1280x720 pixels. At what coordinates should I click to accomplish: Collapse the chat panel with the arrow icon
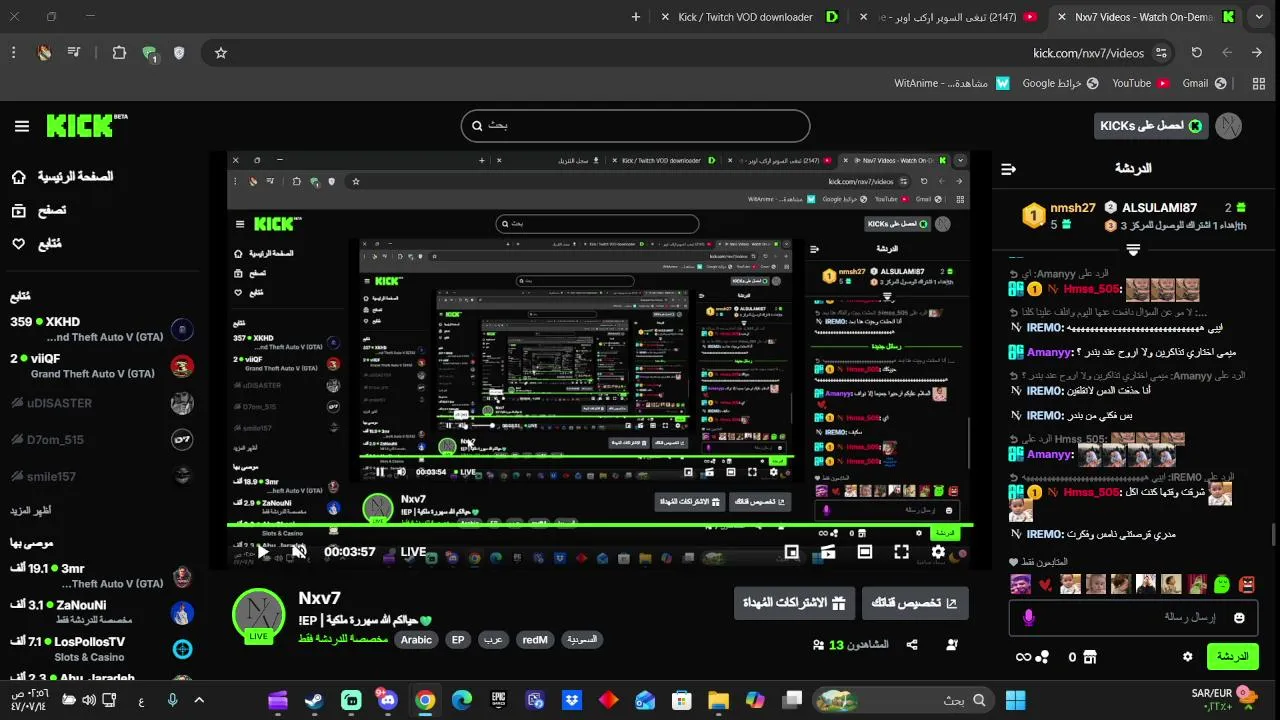pos(1009,169)
